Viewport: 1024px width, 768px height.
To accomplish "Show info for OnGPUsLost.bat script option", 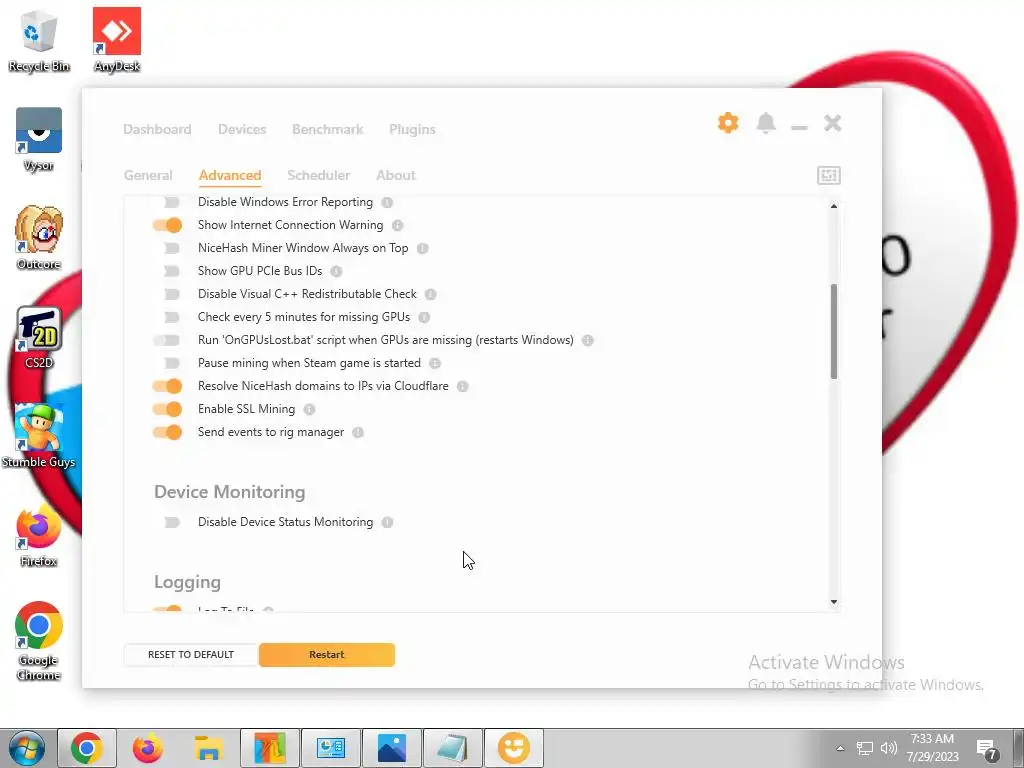I will tap(588, 340).
